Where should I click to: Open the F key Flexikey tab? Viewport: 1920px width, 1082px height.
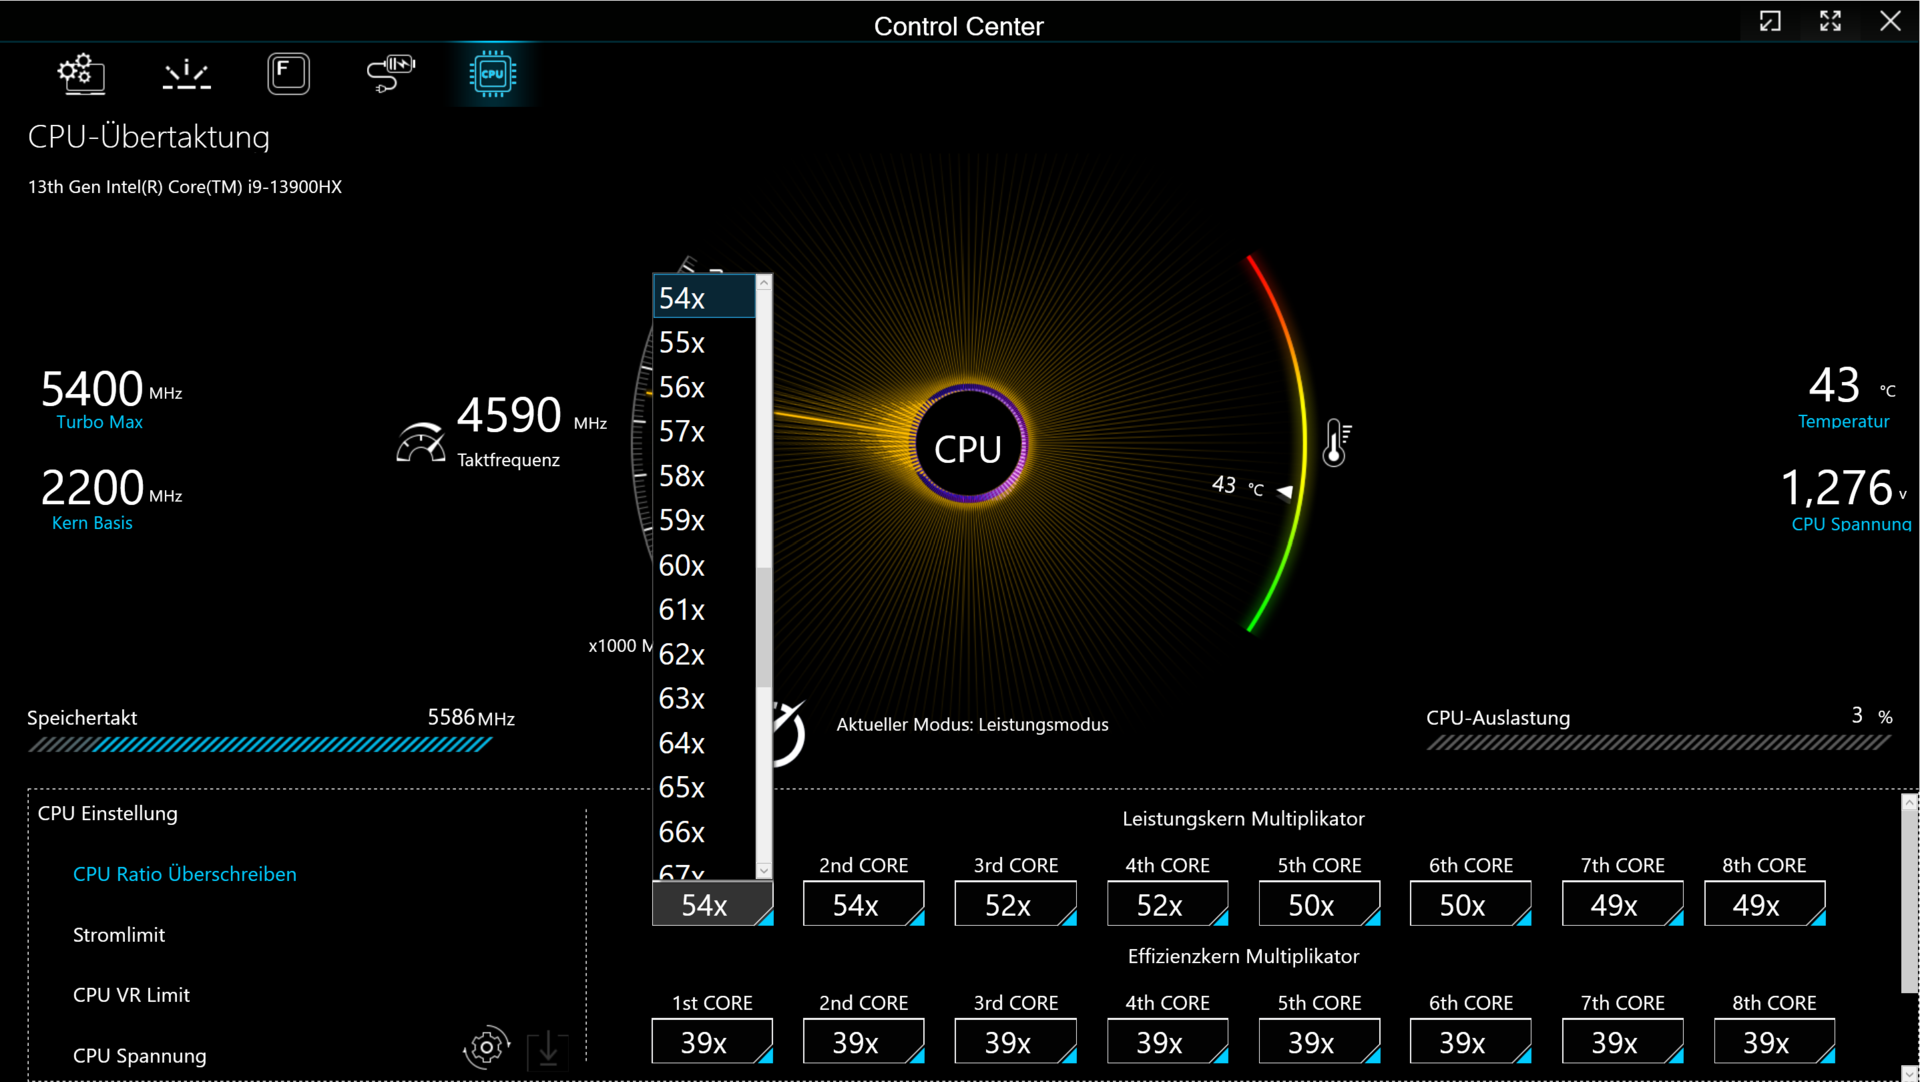[x=288, y=74]
